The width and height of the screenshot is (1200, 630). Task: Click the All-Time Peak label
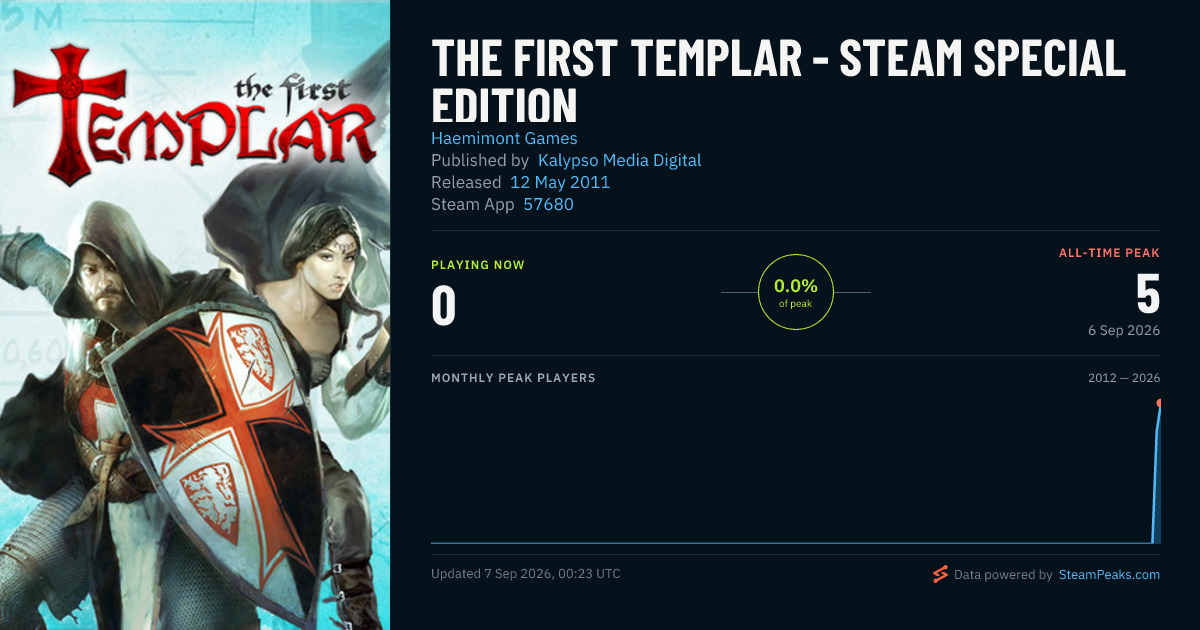coord(1109,253)
